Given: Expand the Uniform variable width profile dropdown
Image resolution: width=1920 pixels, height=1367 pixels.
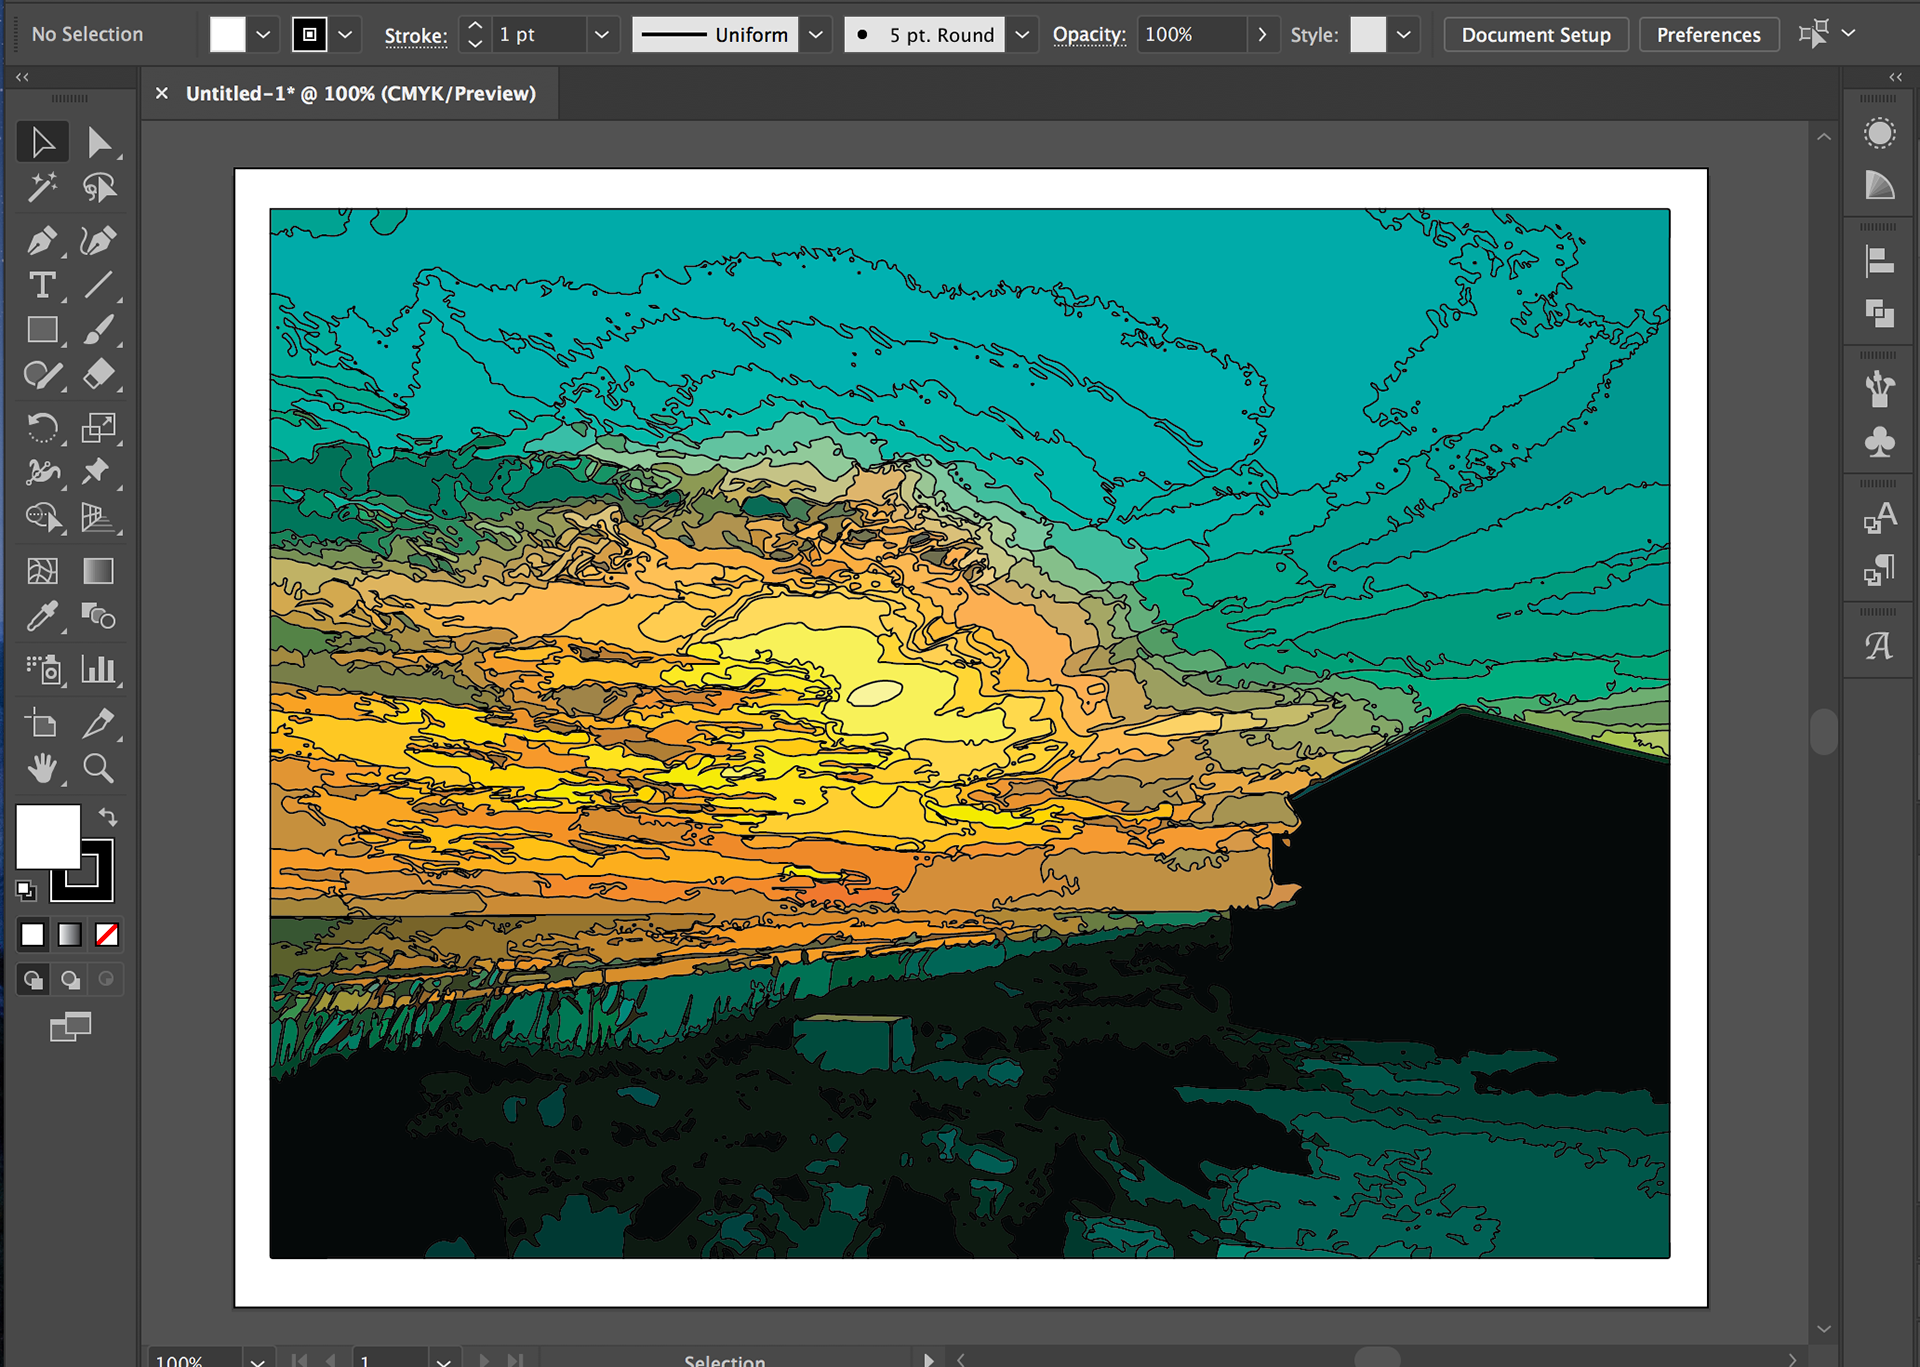Looking at the screenshot, I should (x=816, y=35).
